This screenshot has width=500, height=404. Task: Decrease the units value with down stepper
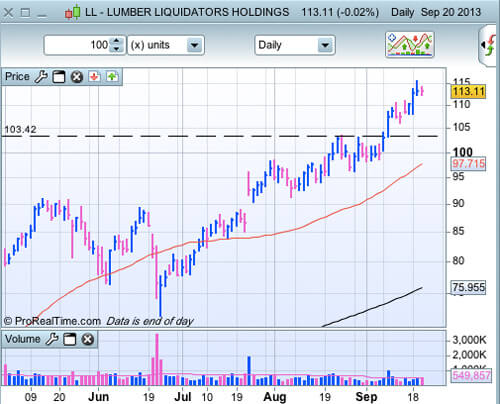pyautogui.click(x=116, y=49)
